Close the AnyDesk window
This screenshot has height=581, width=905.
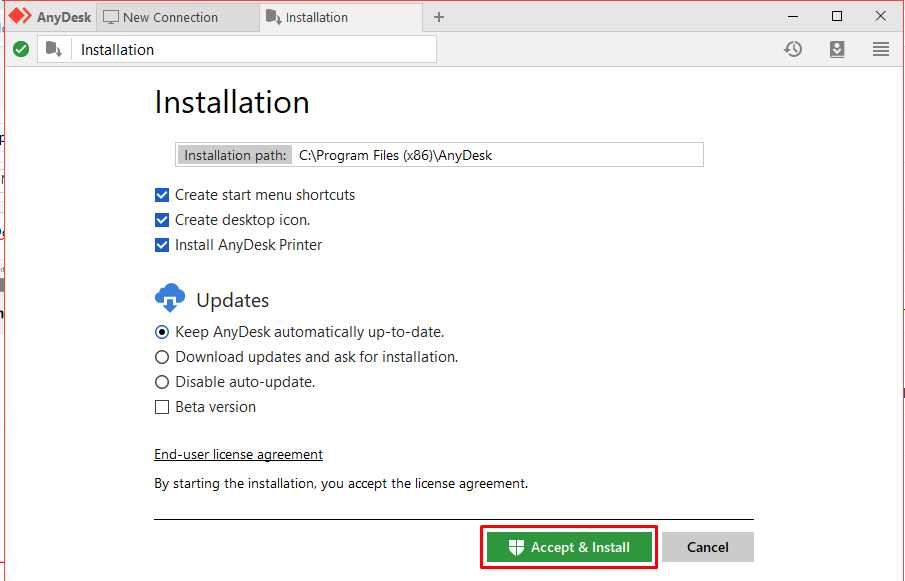(x=881, y=17)
